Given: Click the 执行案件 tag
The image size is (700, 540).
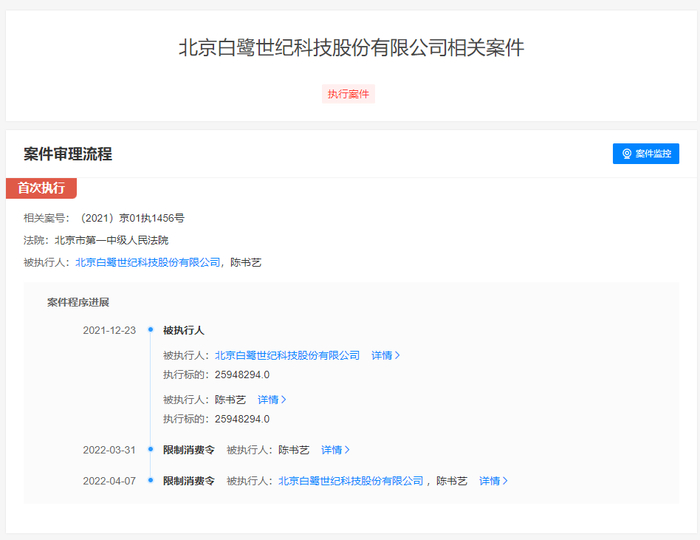Looking at the screenshot, I should [348, 94].
